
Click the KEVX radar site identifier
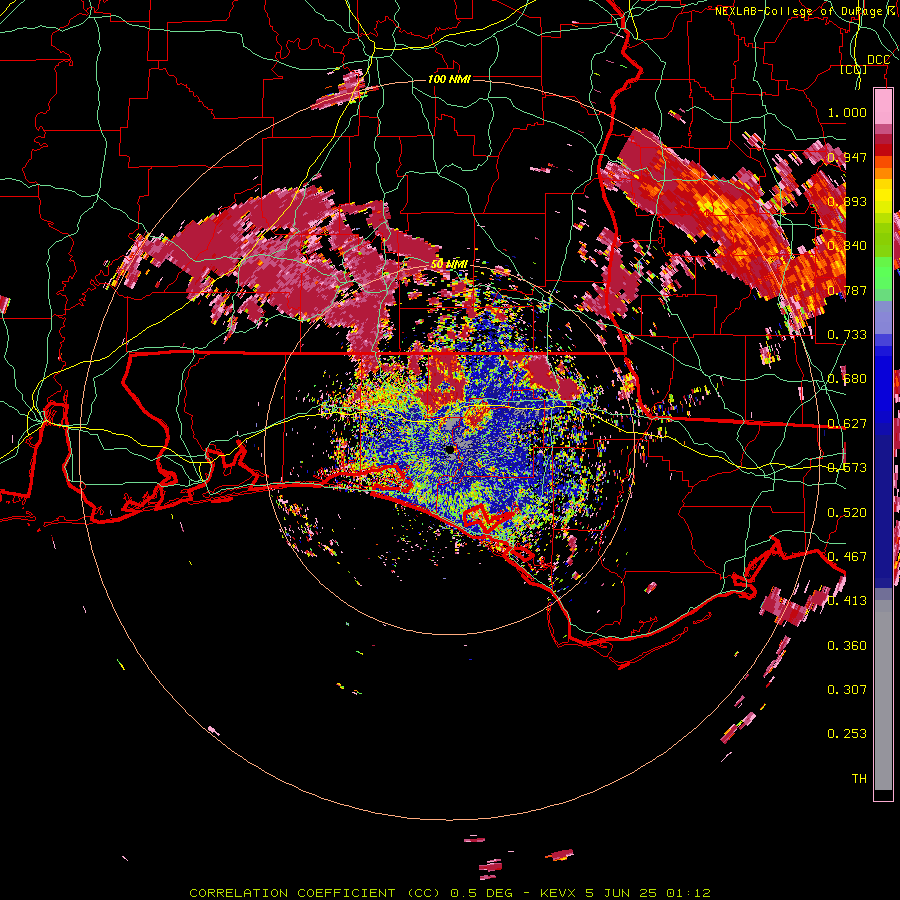tap(559, 893)
